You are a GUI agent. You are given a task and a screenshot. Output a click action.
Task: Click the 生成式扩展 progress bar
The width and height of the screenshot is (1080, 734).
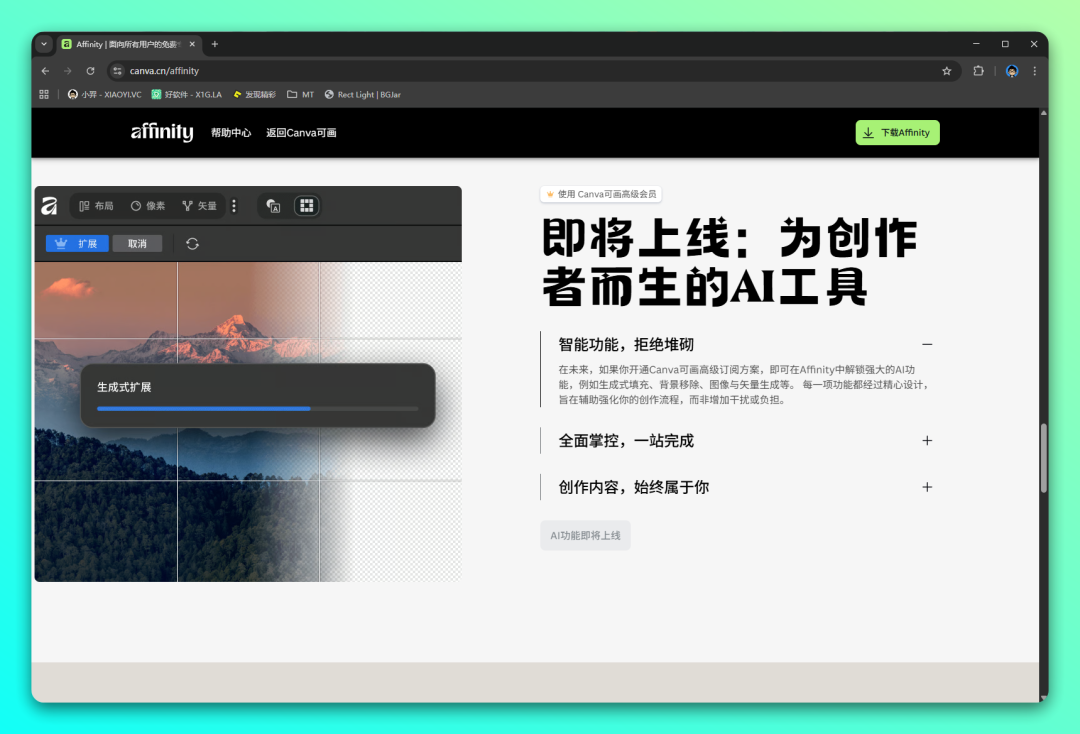(x=256, y=409)
